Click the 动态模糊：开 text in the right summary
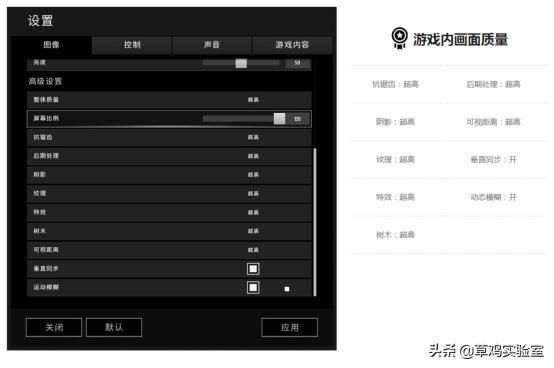 (x=493, y=197)
